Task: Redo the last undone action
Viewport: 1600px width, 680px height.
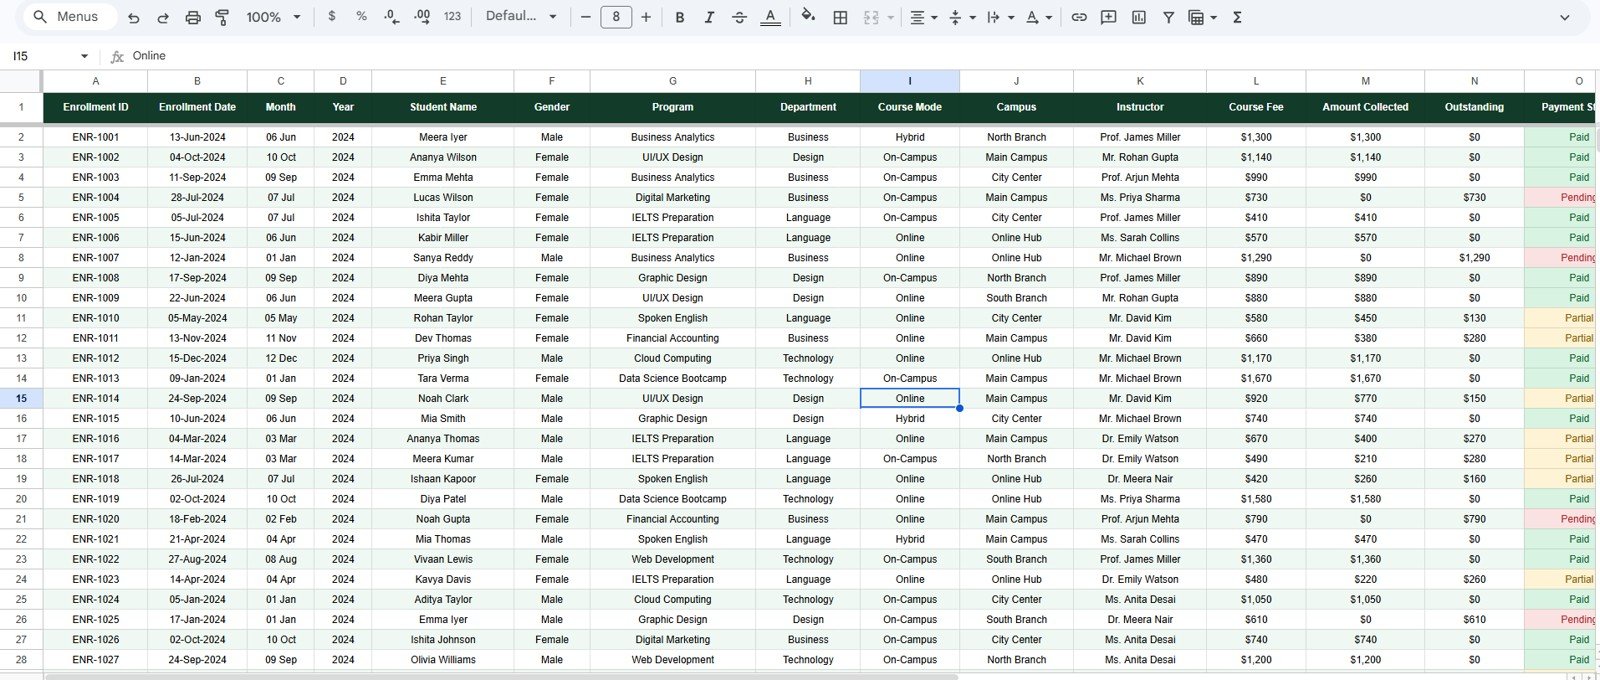Action: click(163, 17)
